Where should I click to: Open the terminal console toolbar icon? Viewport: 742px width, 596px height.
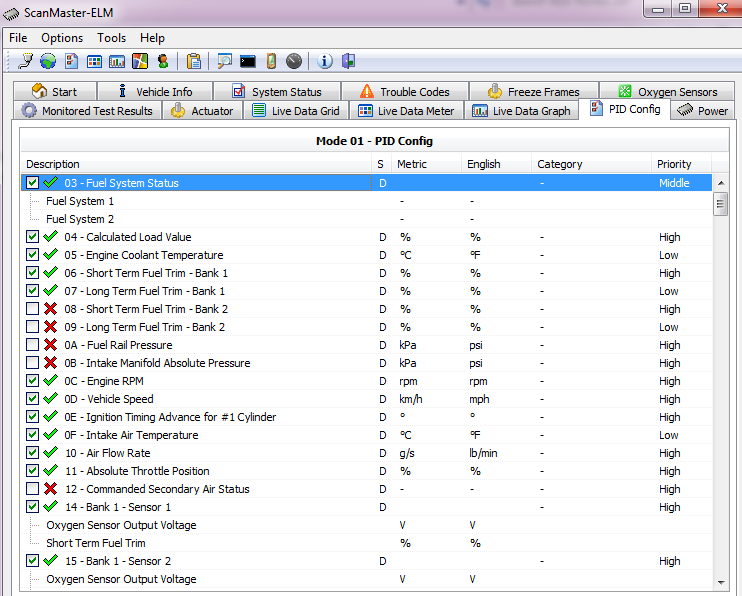coord(247,62)
